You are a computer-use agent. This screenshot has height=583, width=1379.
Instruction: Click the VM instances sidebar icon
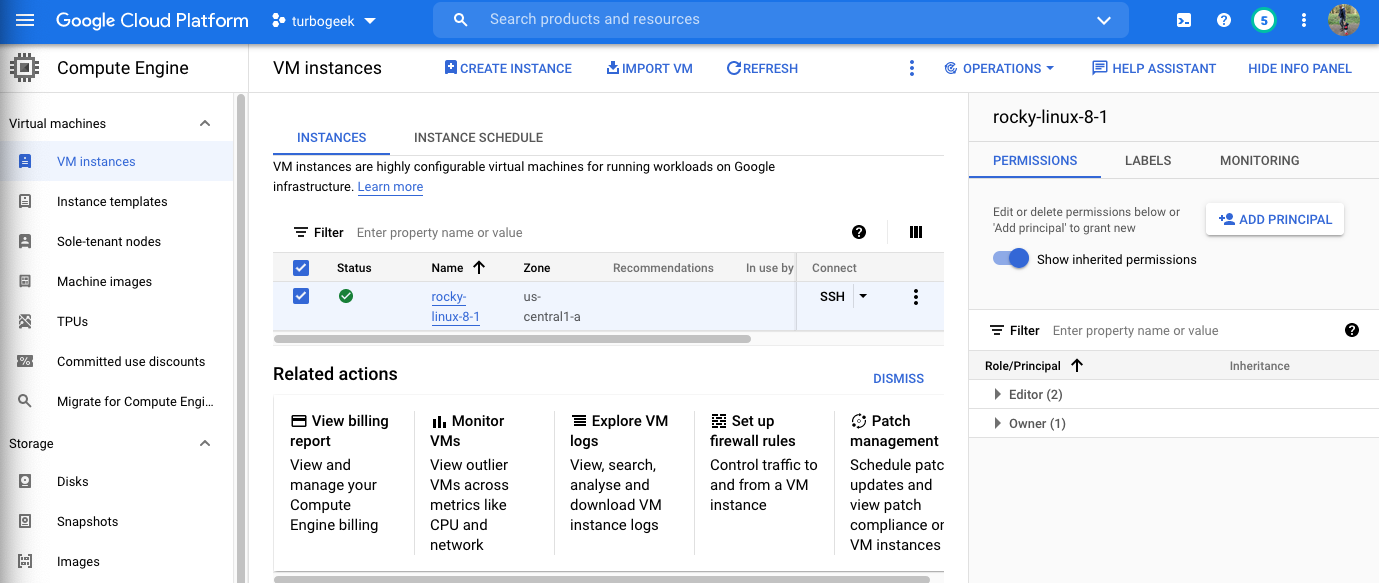25,161
